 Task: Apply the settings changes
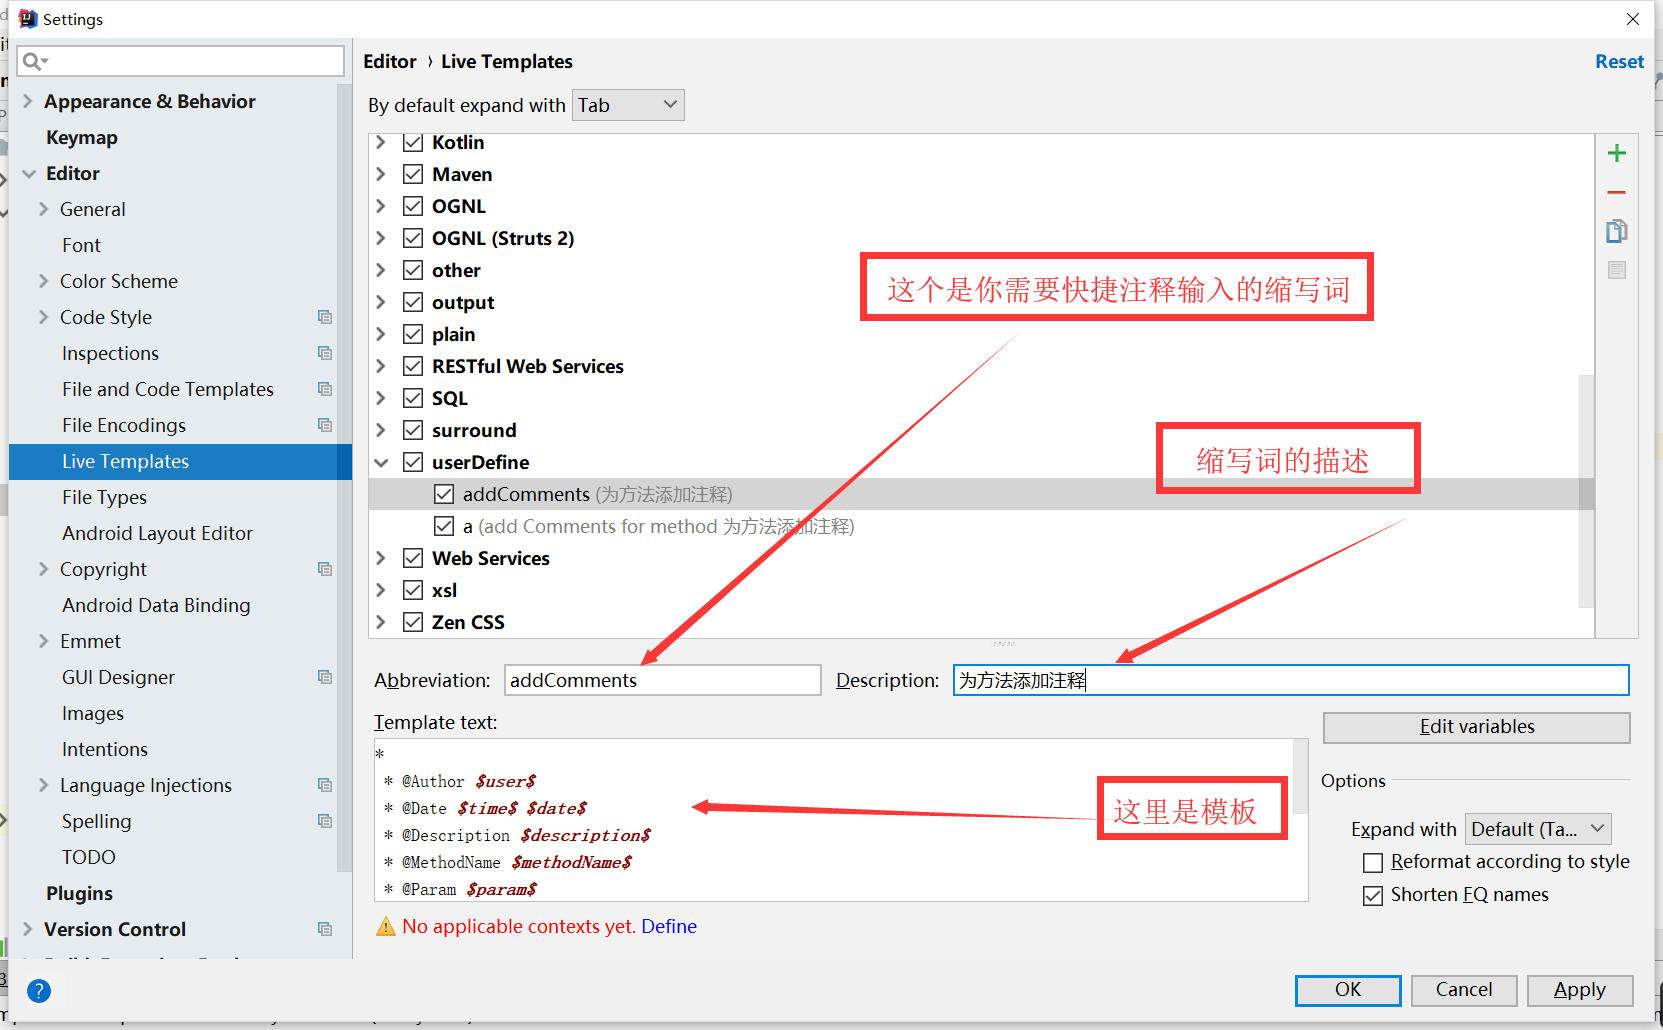point(1580,990)
